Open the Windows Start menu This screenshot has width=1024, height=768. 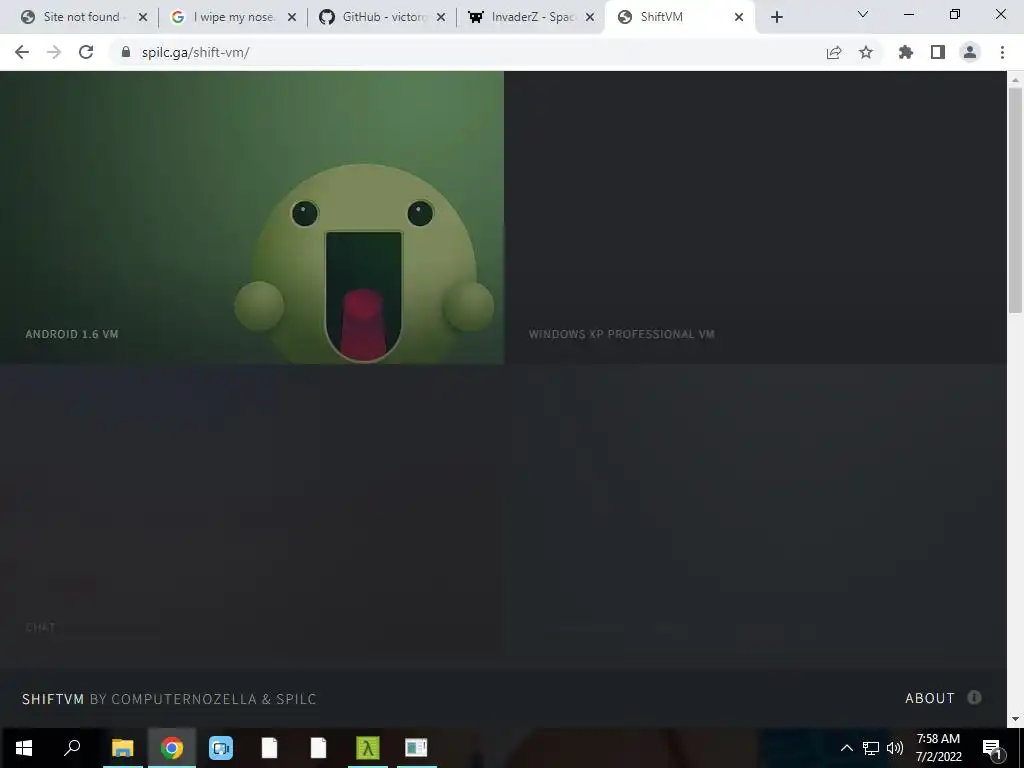point(24,748)
